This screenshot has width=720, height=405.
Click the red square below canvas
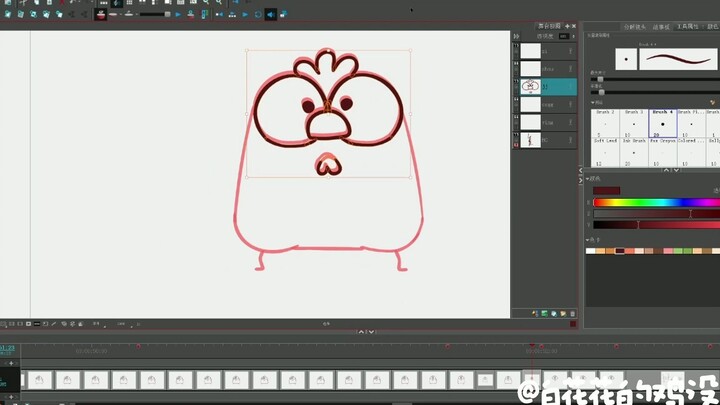click(x=573, y=324)
